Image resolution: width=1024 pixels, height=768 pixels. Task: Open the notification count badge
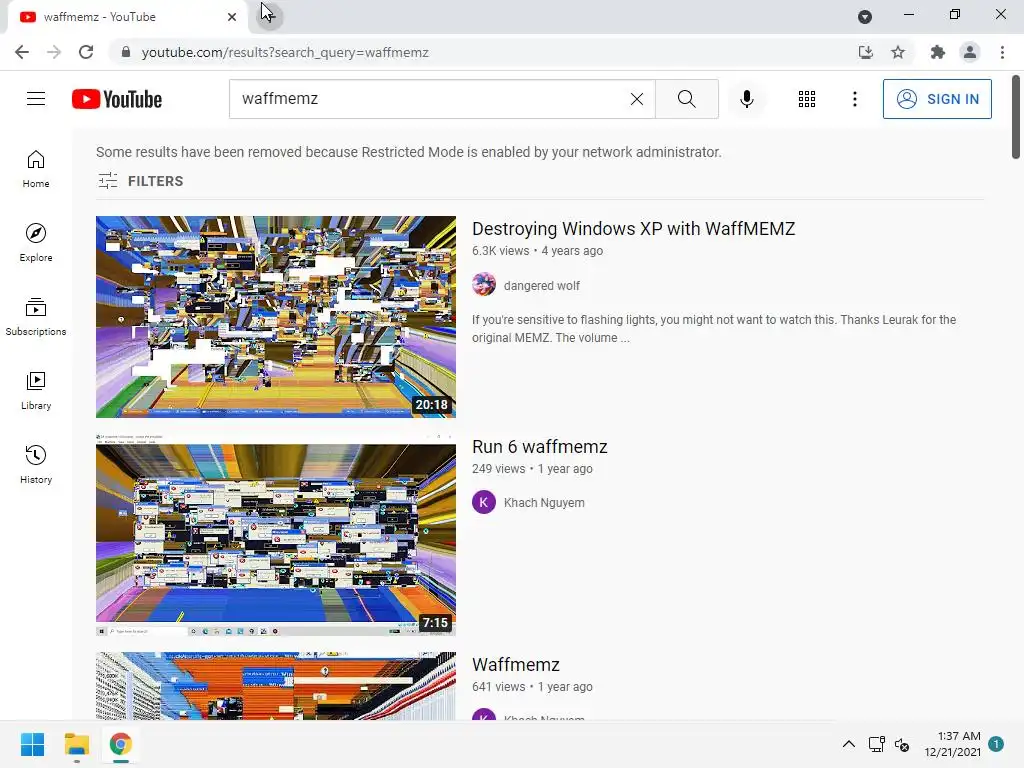997,744
